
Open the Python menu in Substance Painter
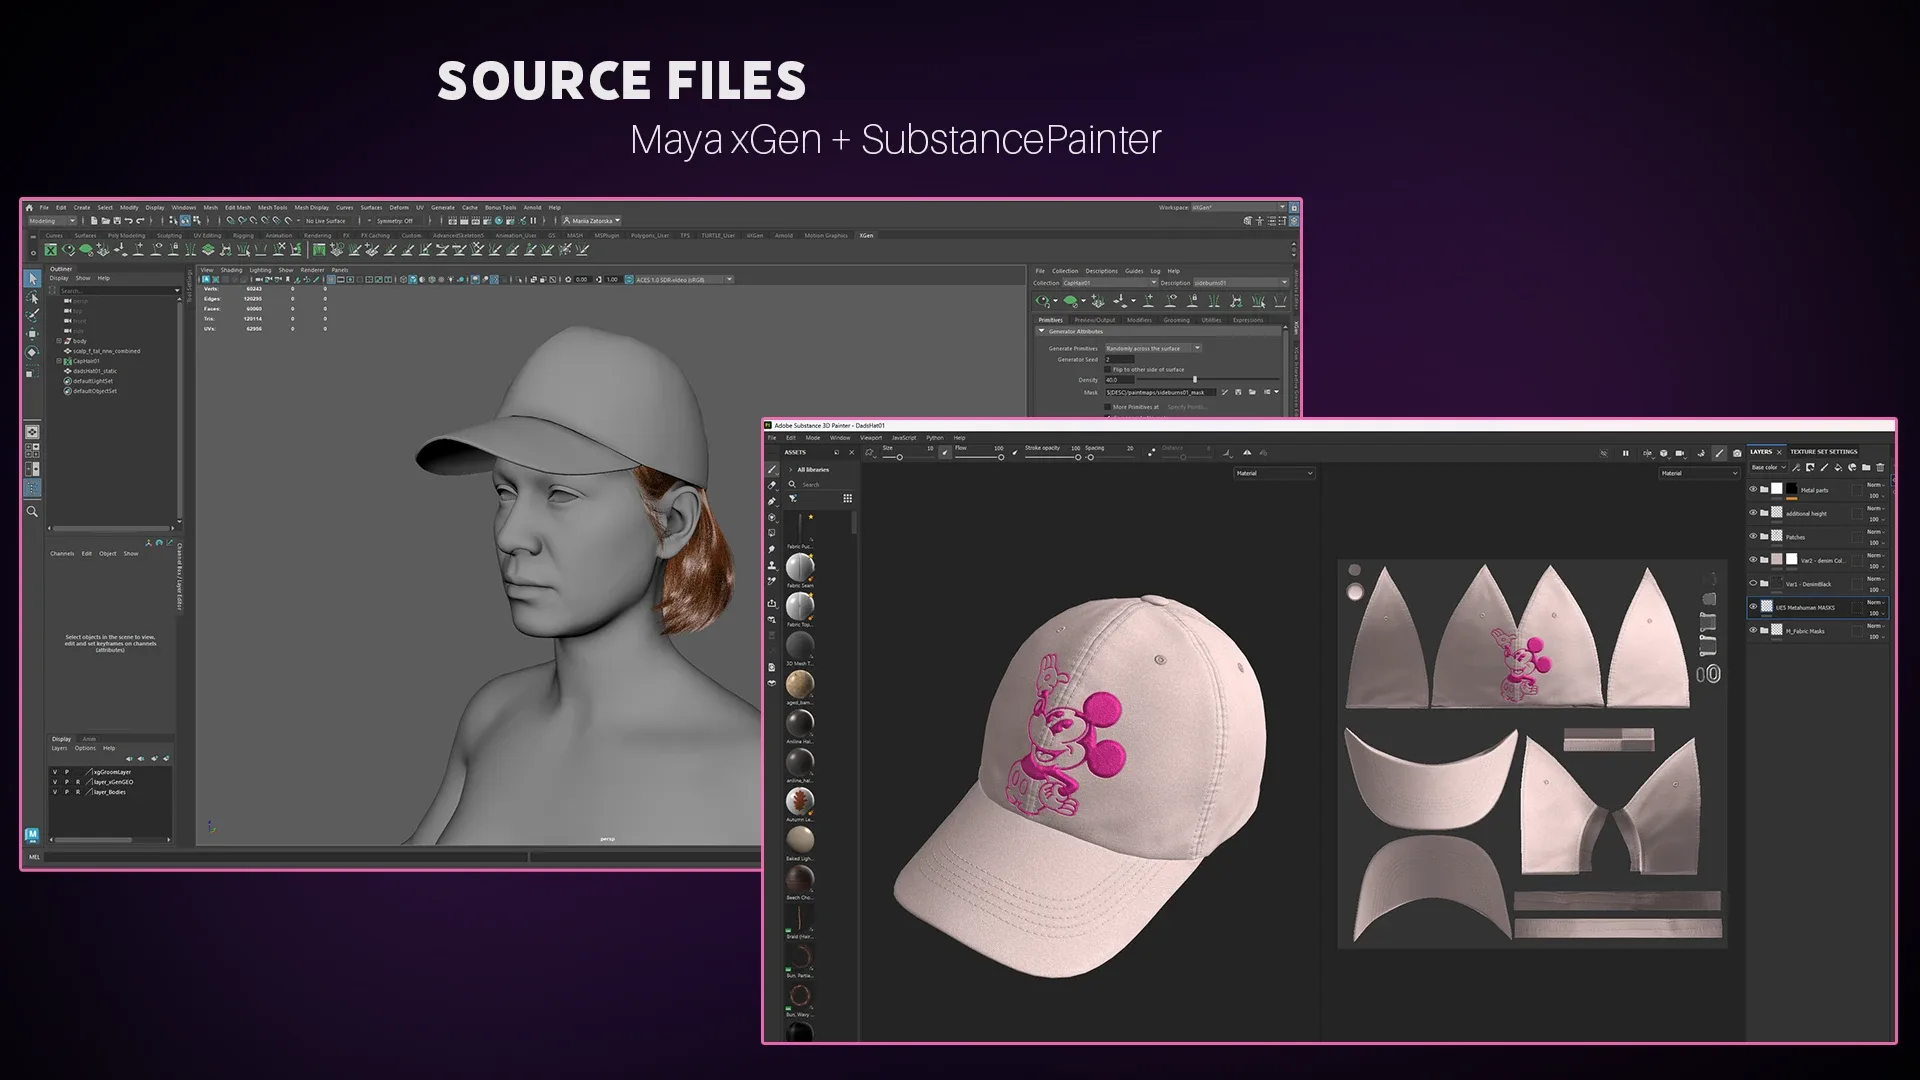point(935,437)
